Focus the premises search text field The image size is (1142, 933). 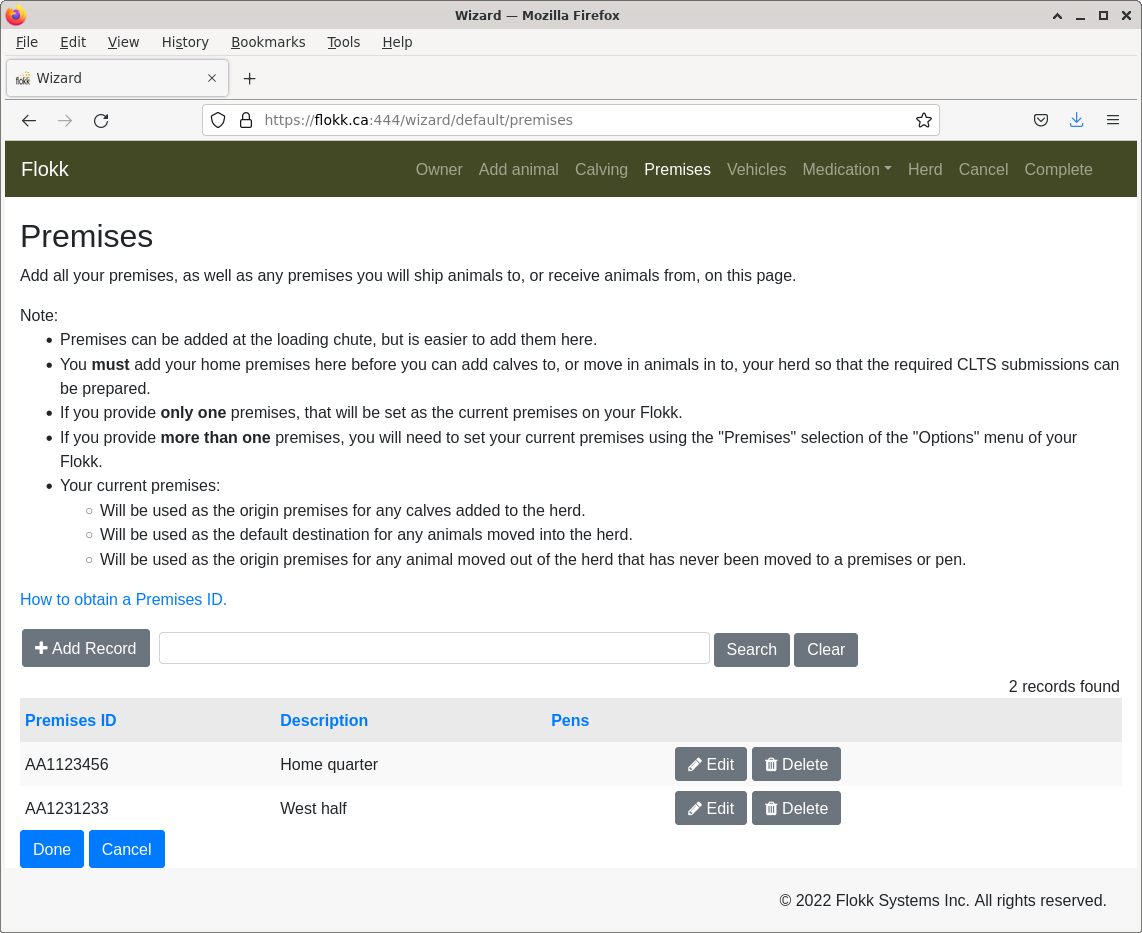click(434, 648)
